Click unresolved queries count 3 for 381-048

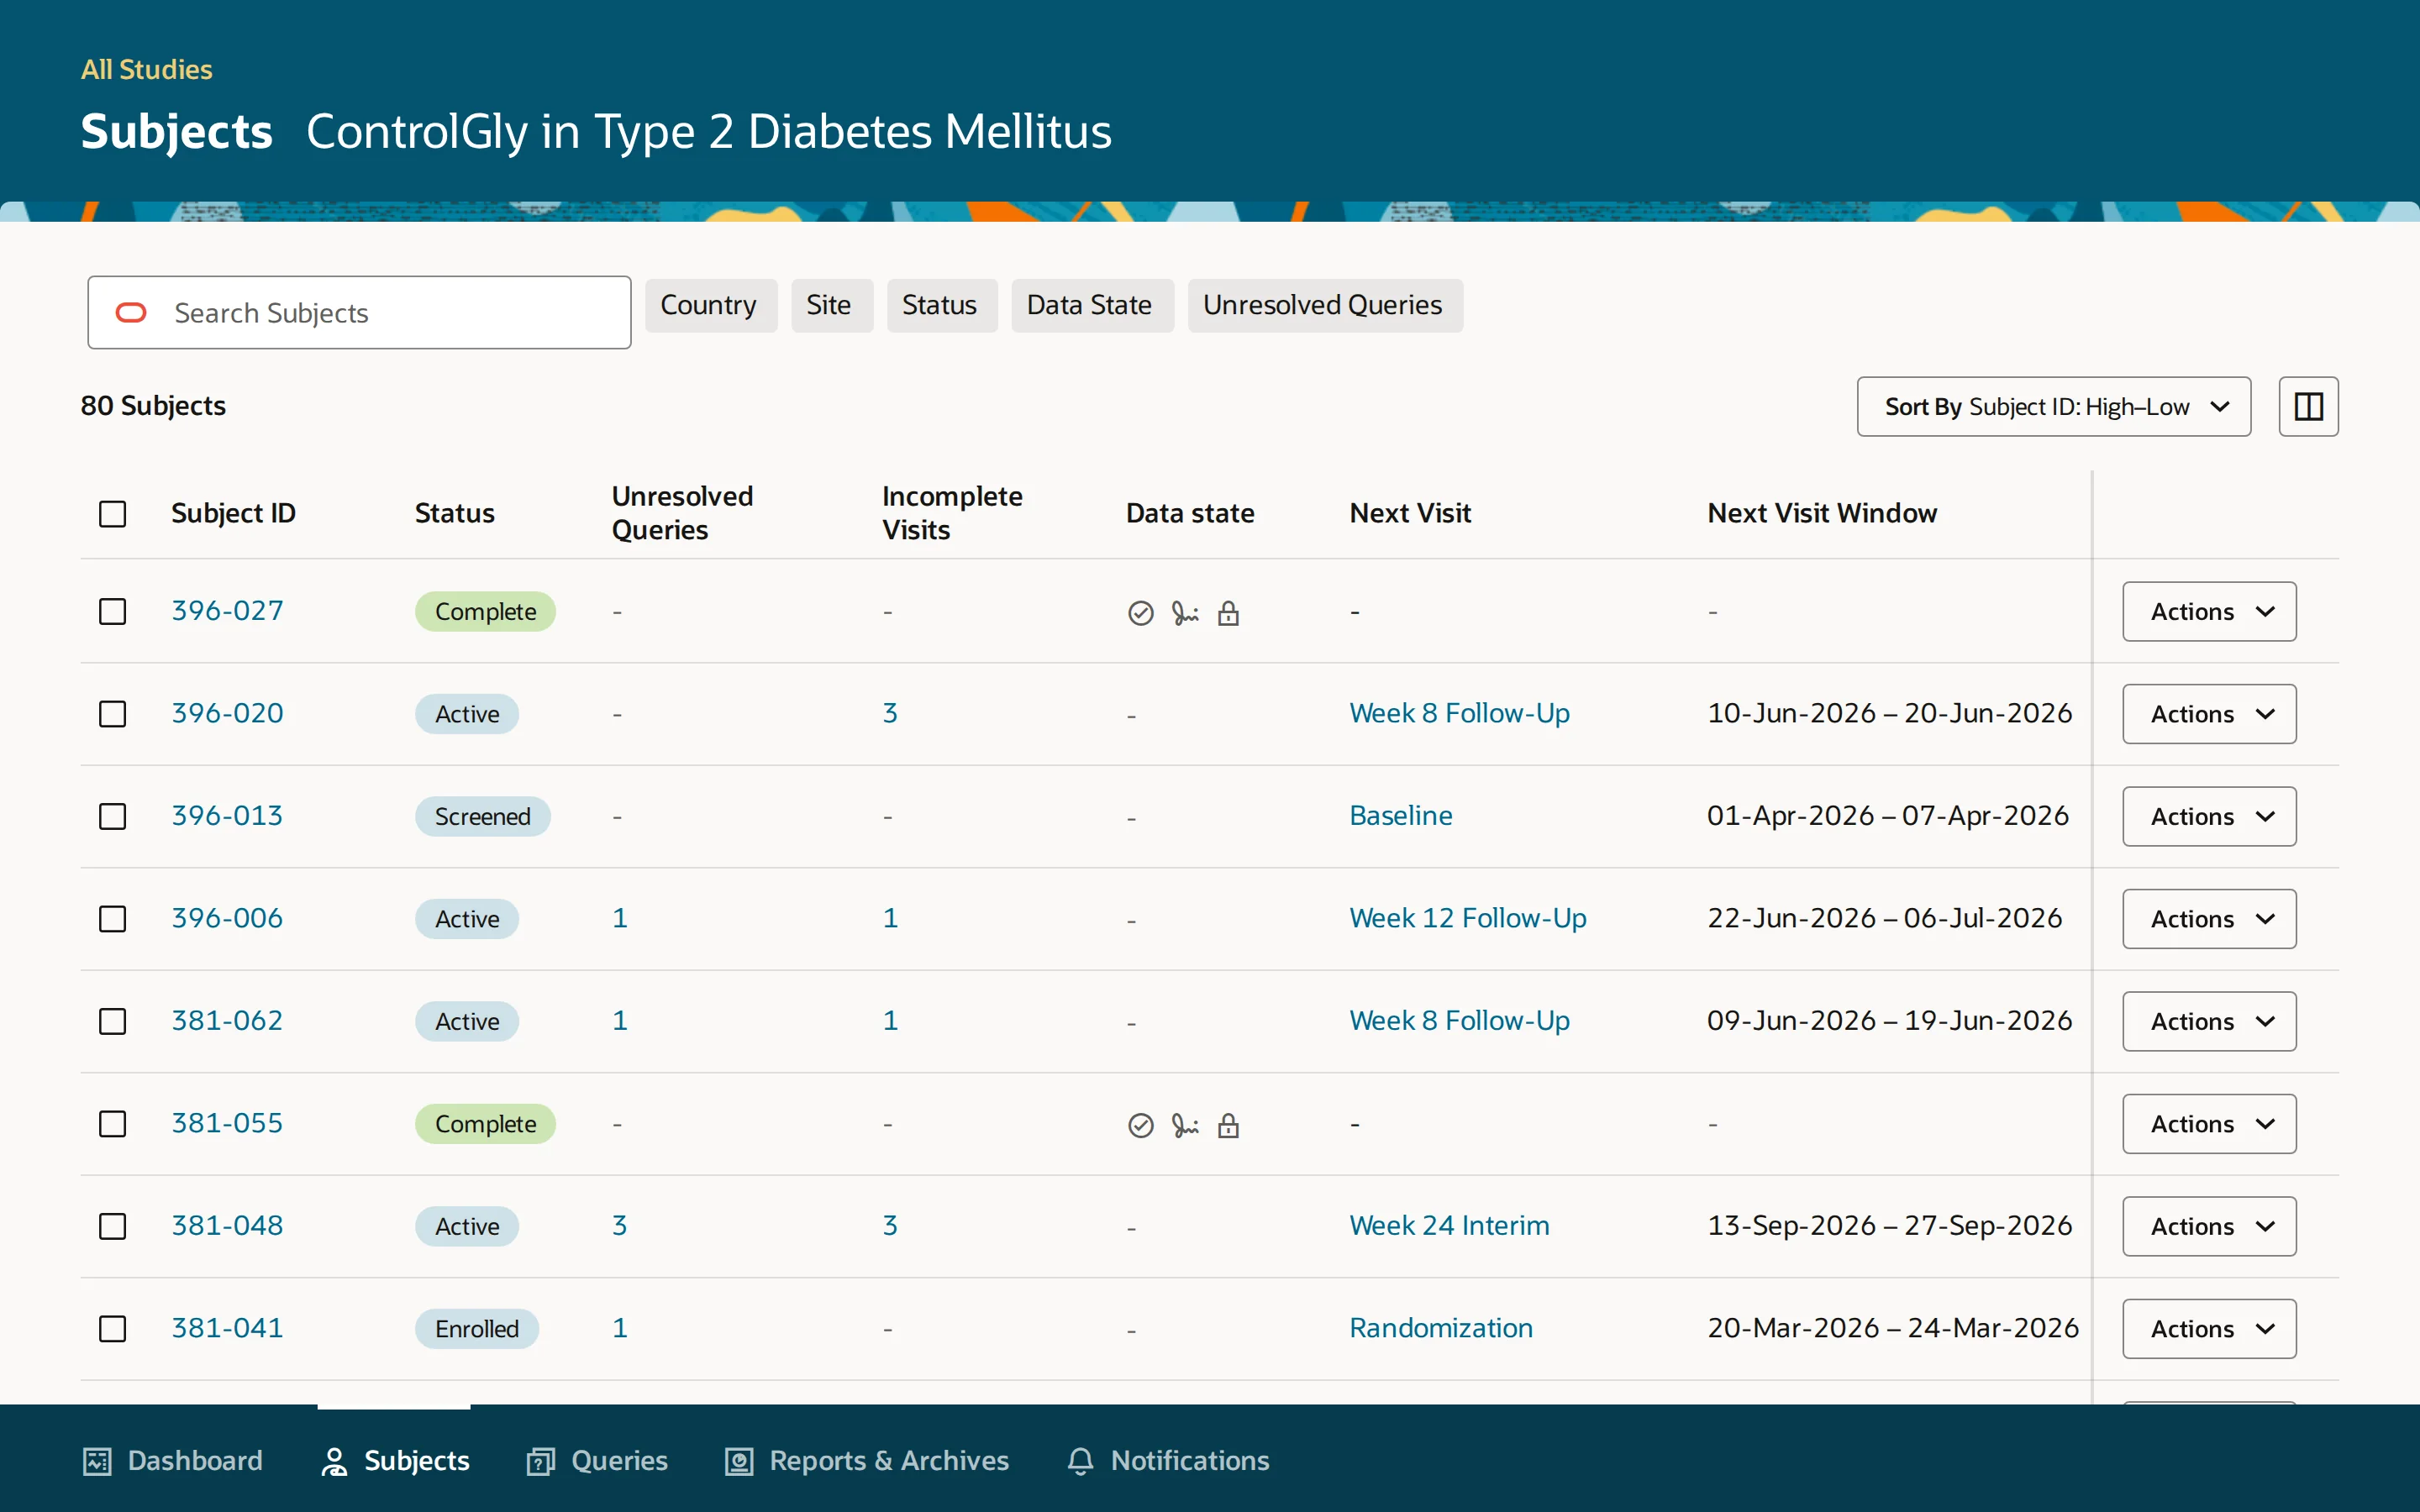point(619,1226)
